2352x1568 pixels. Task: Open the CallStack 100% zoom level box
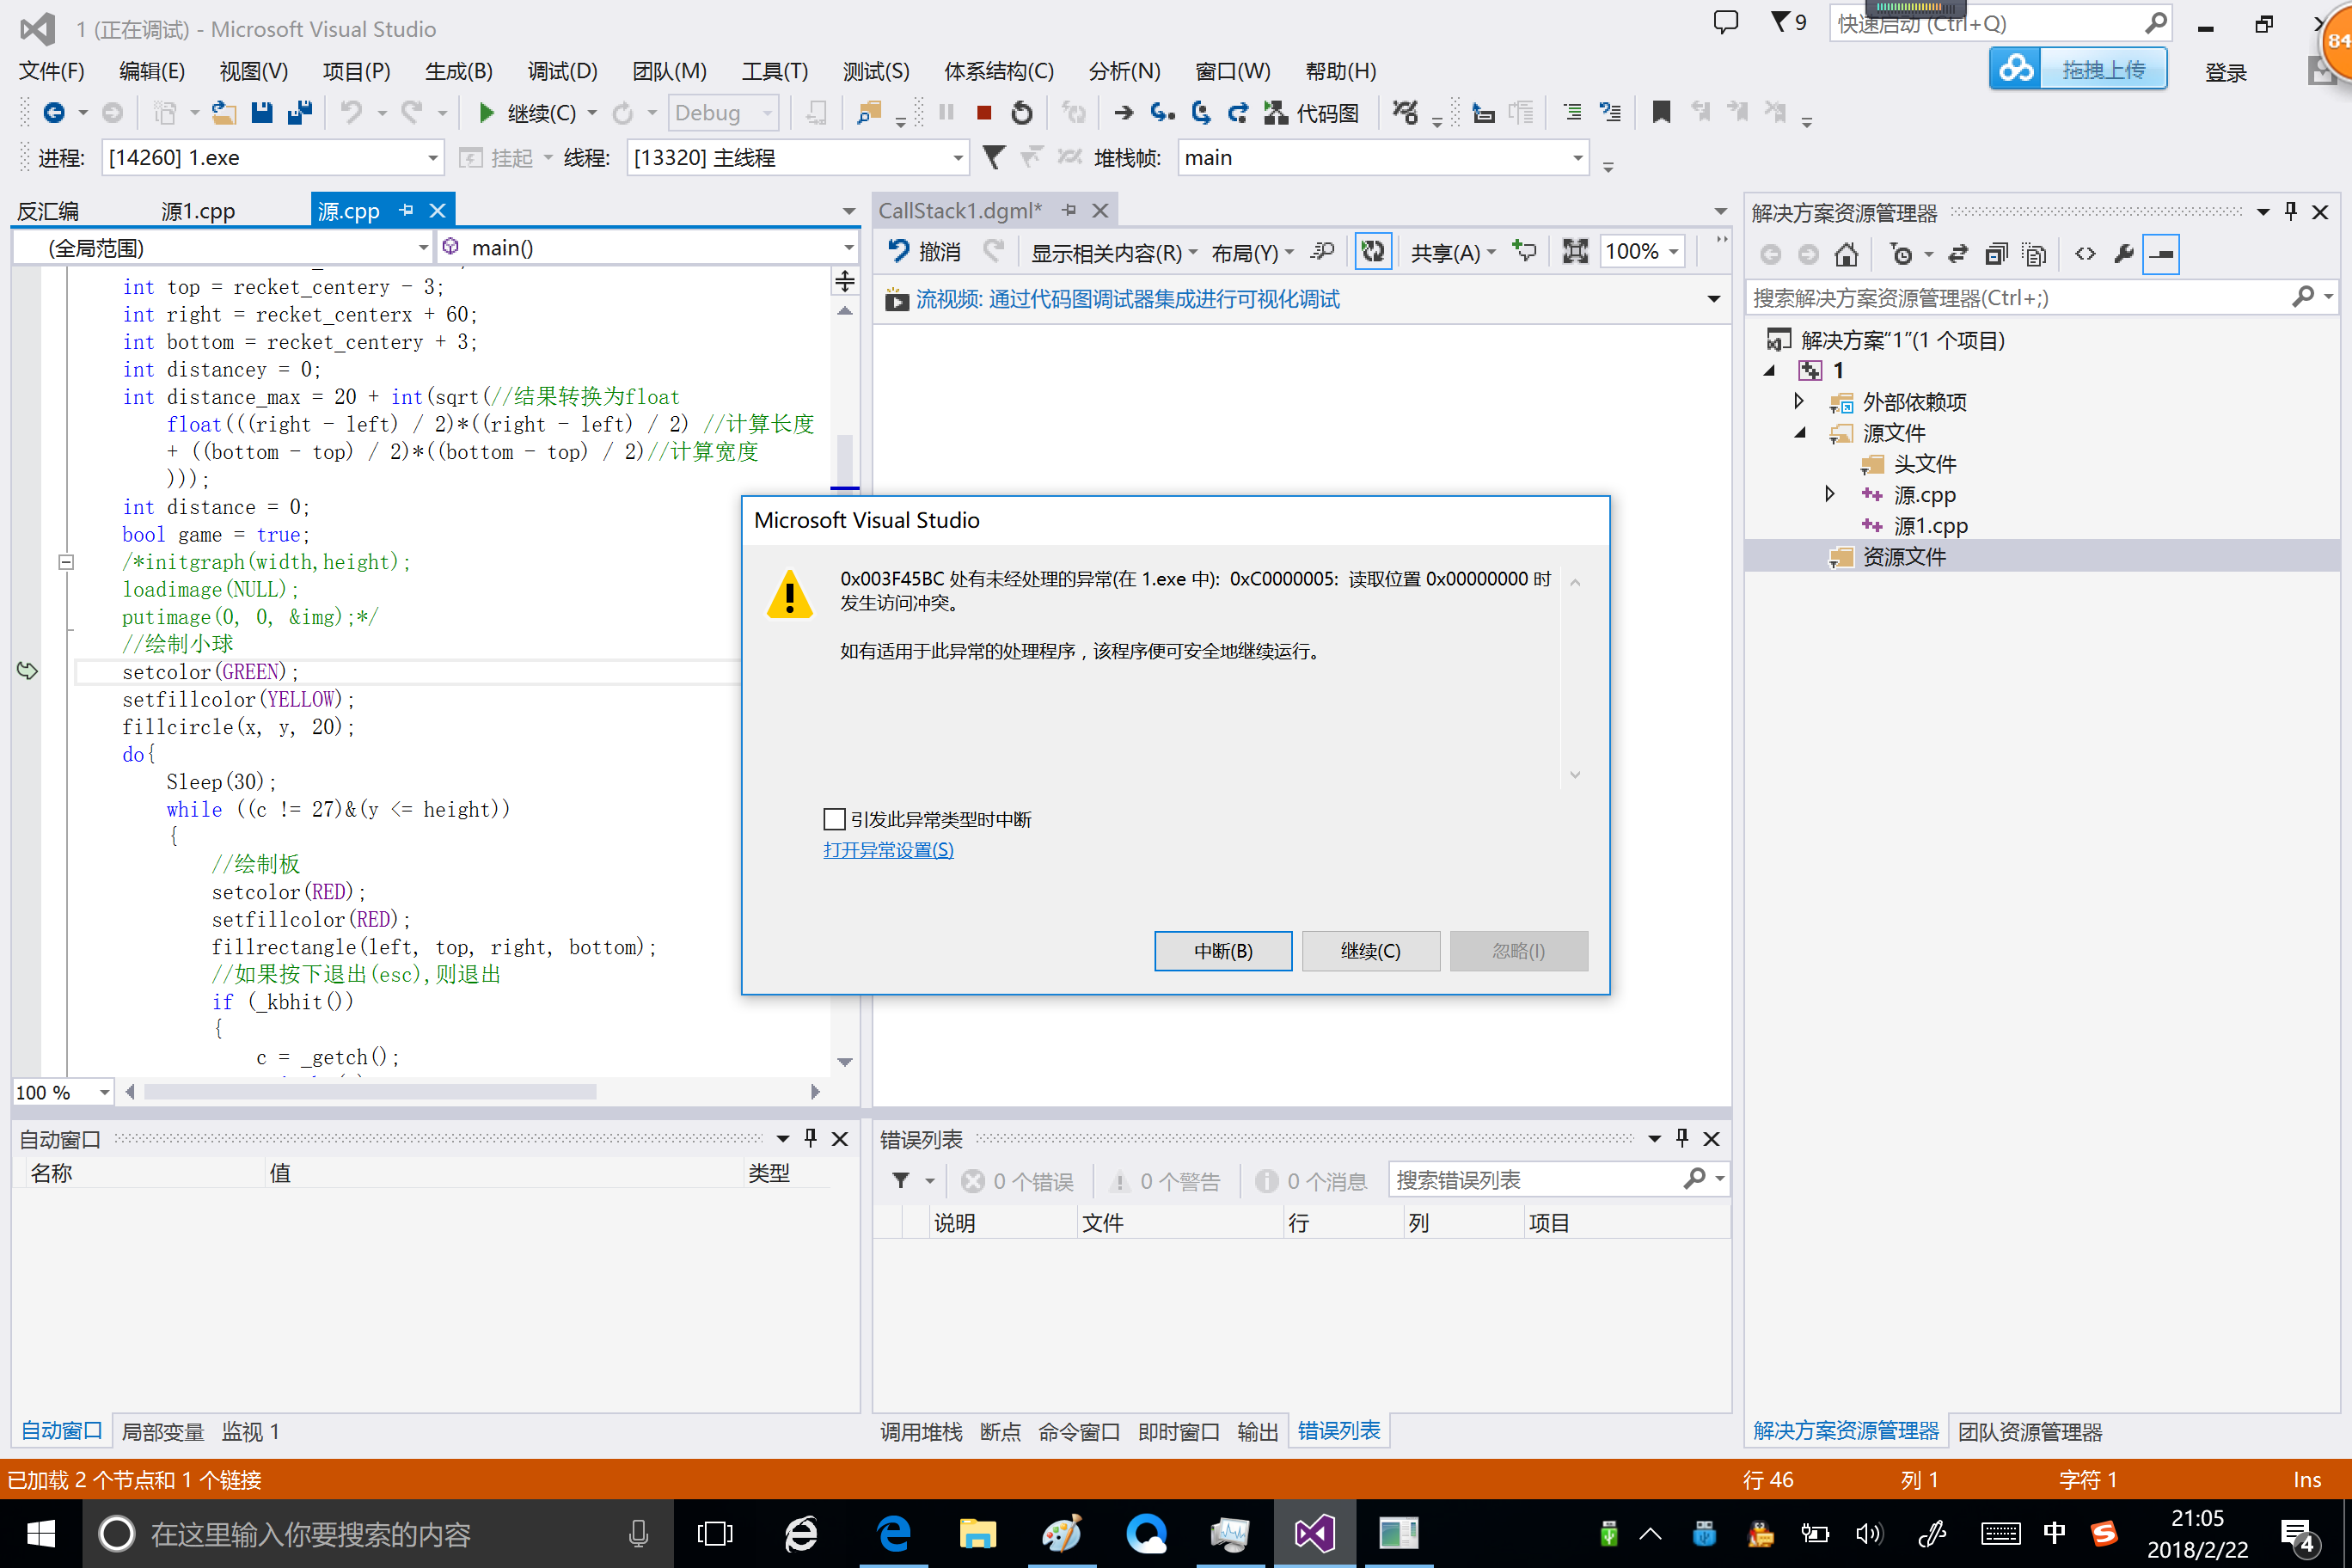click(1643, 252)
